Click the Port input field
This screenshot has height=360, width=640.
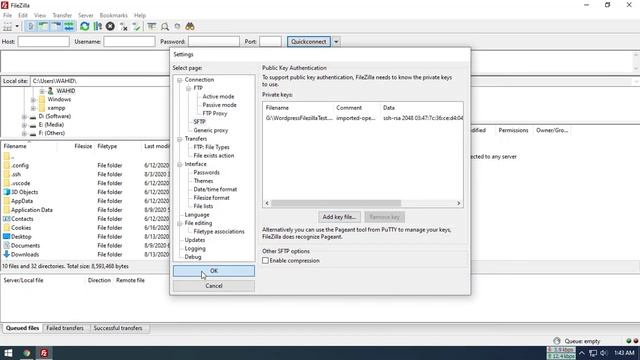[270, 42]
